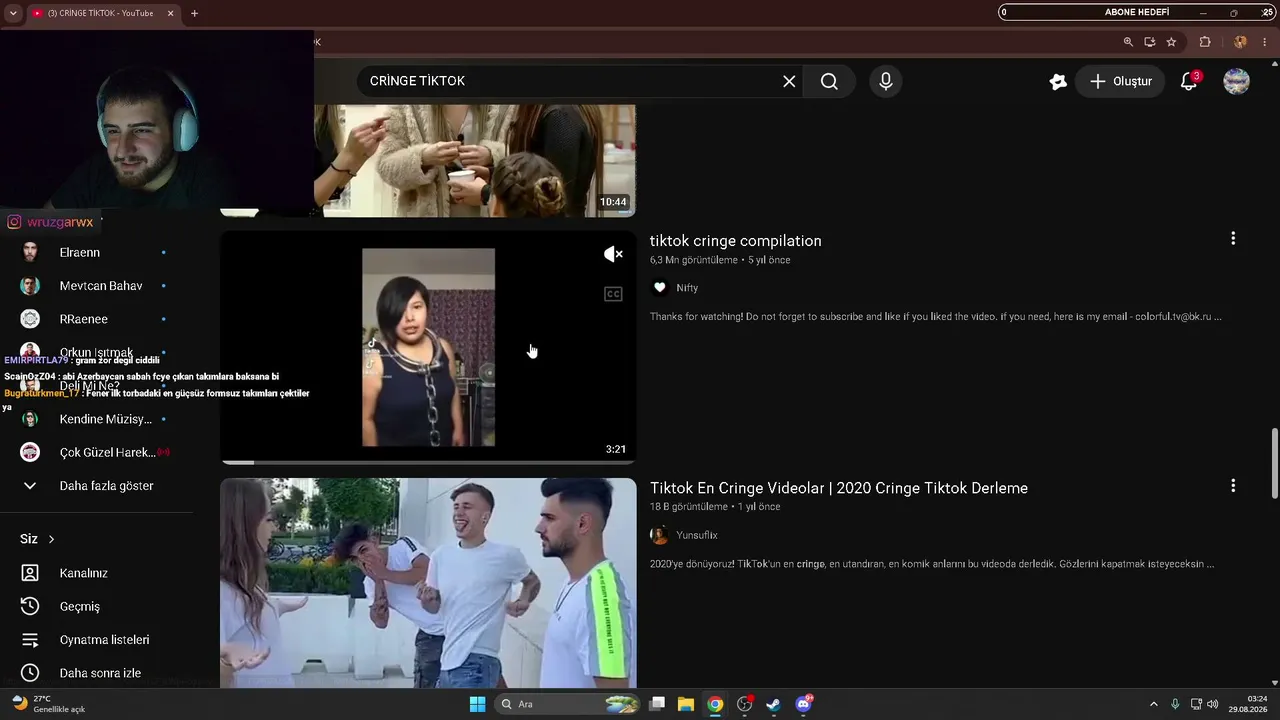Switch to Chrome in the taskbar
Image resolution: width=1280 pixels, height=720 pixels.
[x=715, y=704]
